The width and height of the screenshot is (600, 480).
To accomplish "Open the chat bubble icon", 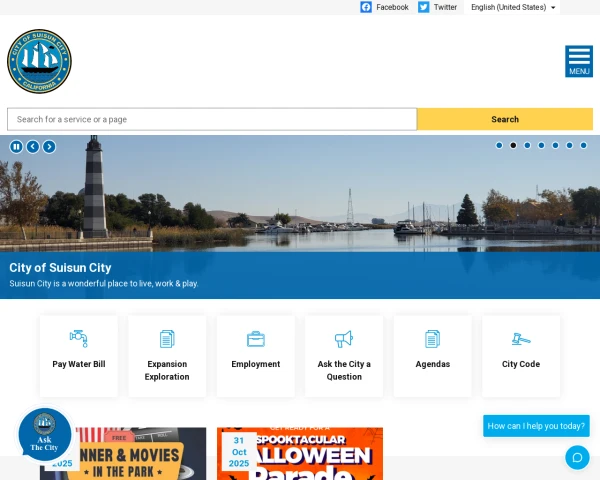I will [577, 457].
